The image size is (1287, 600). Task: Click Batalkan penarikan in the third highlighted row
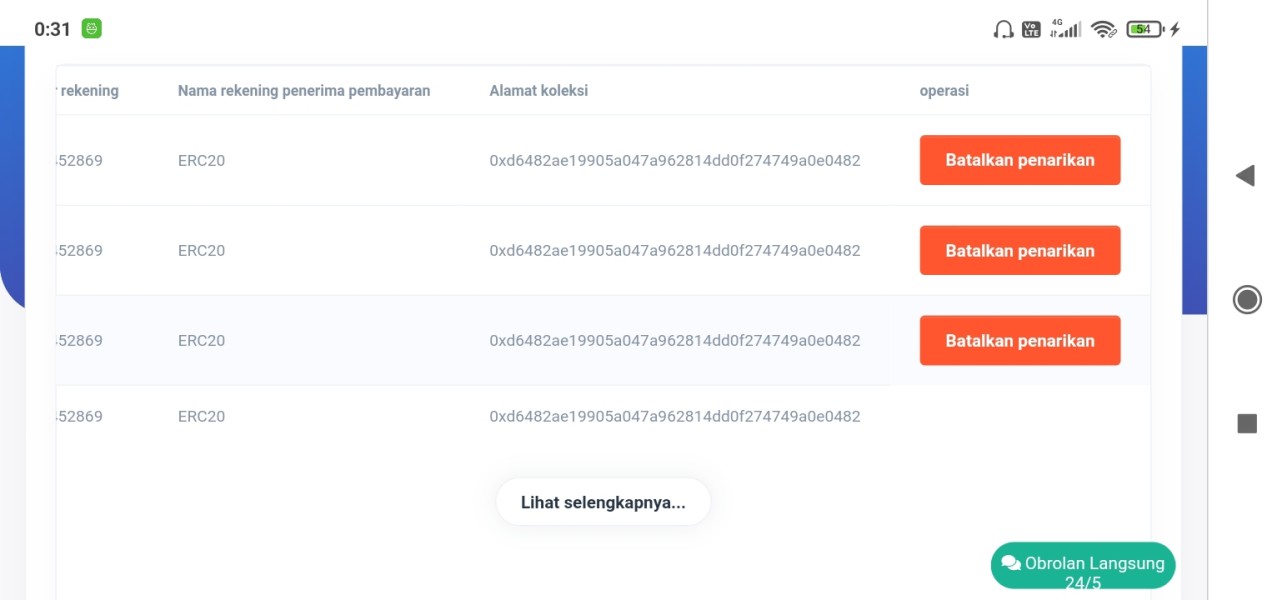(x=1020, y=340)
